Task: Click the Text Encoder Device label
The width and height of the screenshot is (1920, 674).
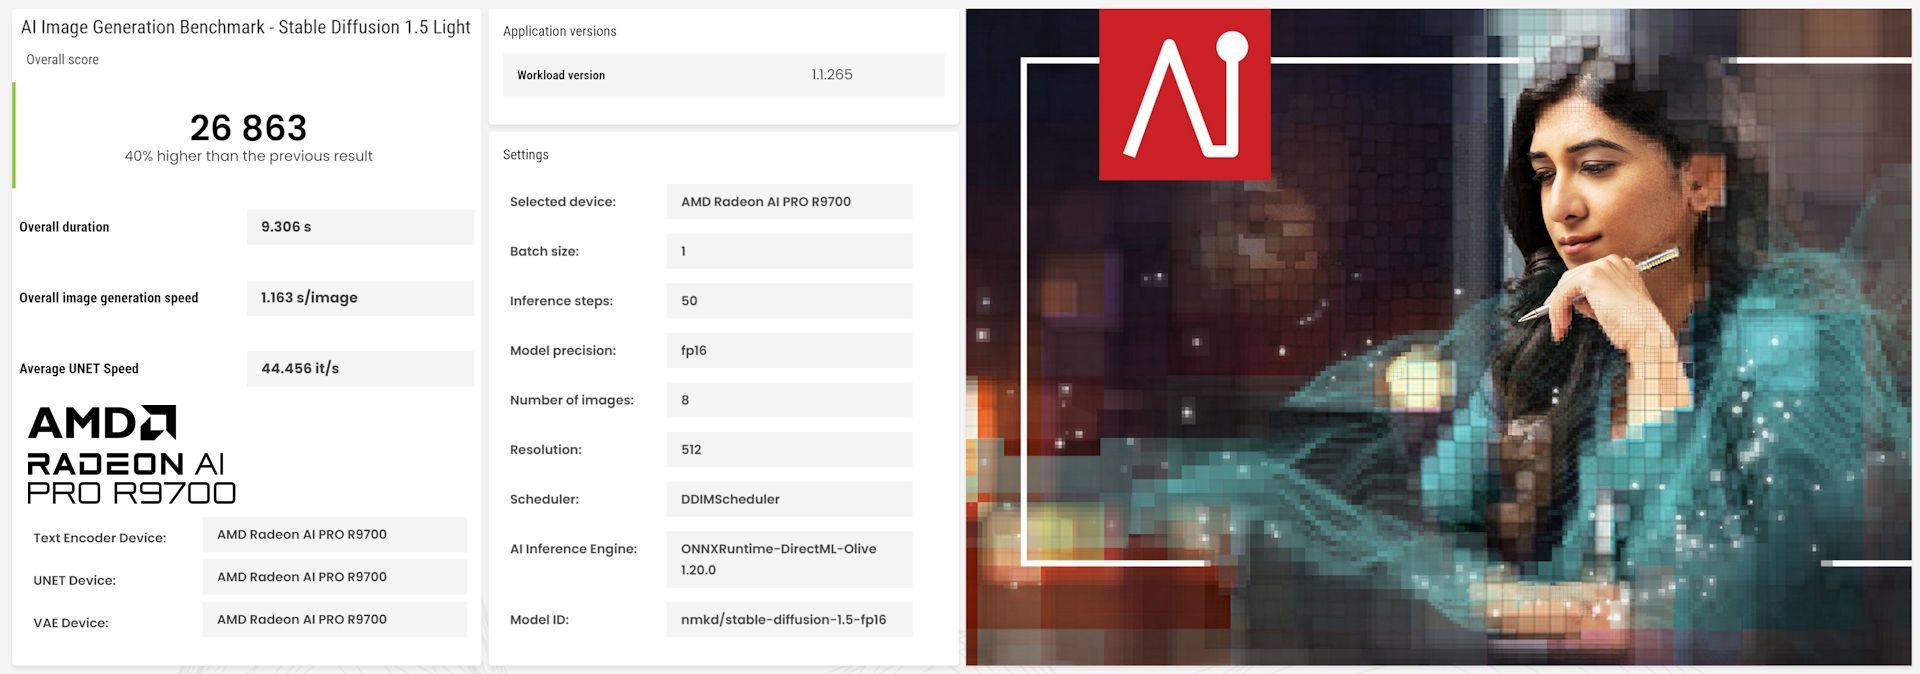Action: coord(100,538)
